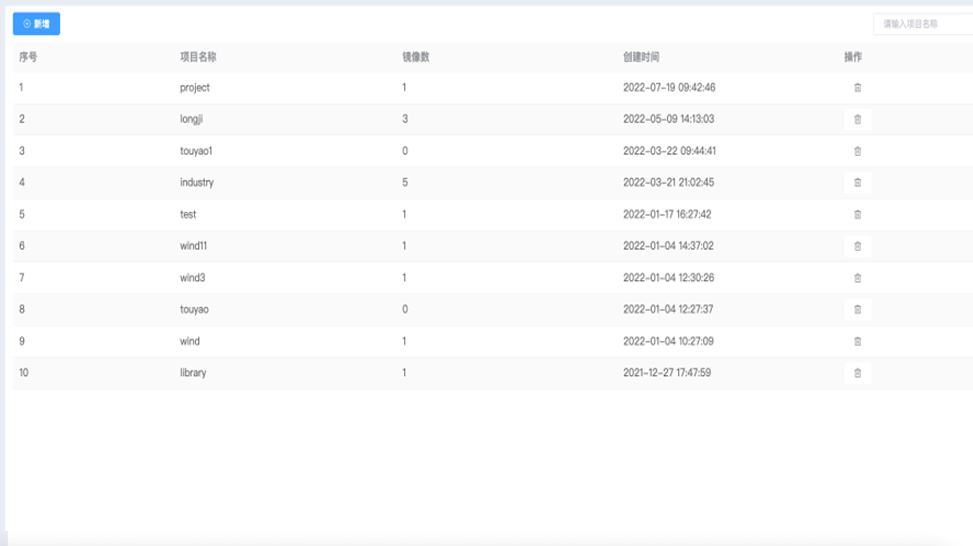The height and width of the screenshot is (546, 973).
Task: Focus the project name search field
Action: click(922, 24)
